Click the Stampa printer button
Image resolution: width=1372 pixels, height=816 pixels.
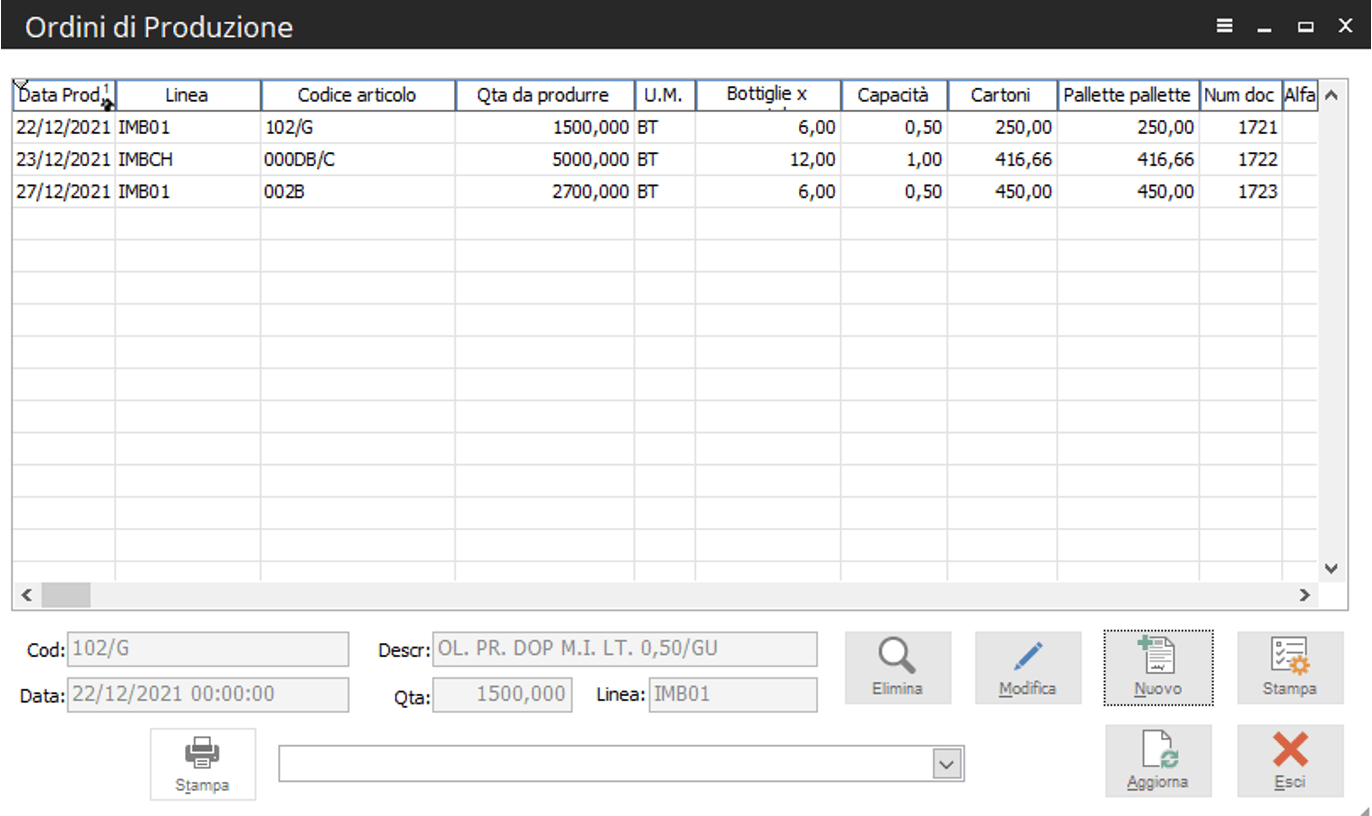[x=203, y=764]
